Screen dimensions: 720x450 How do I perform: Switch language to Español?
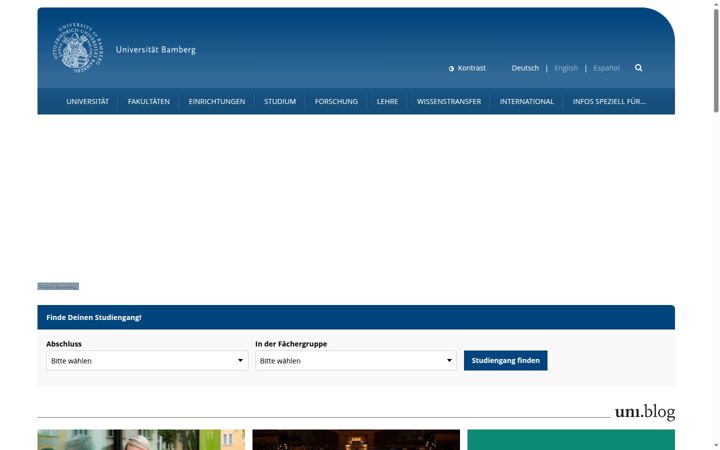(606, 68)
